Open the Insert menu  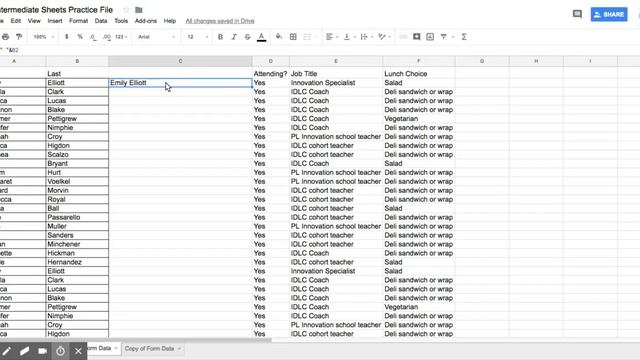pyautogui.click(x=55, y=21)
